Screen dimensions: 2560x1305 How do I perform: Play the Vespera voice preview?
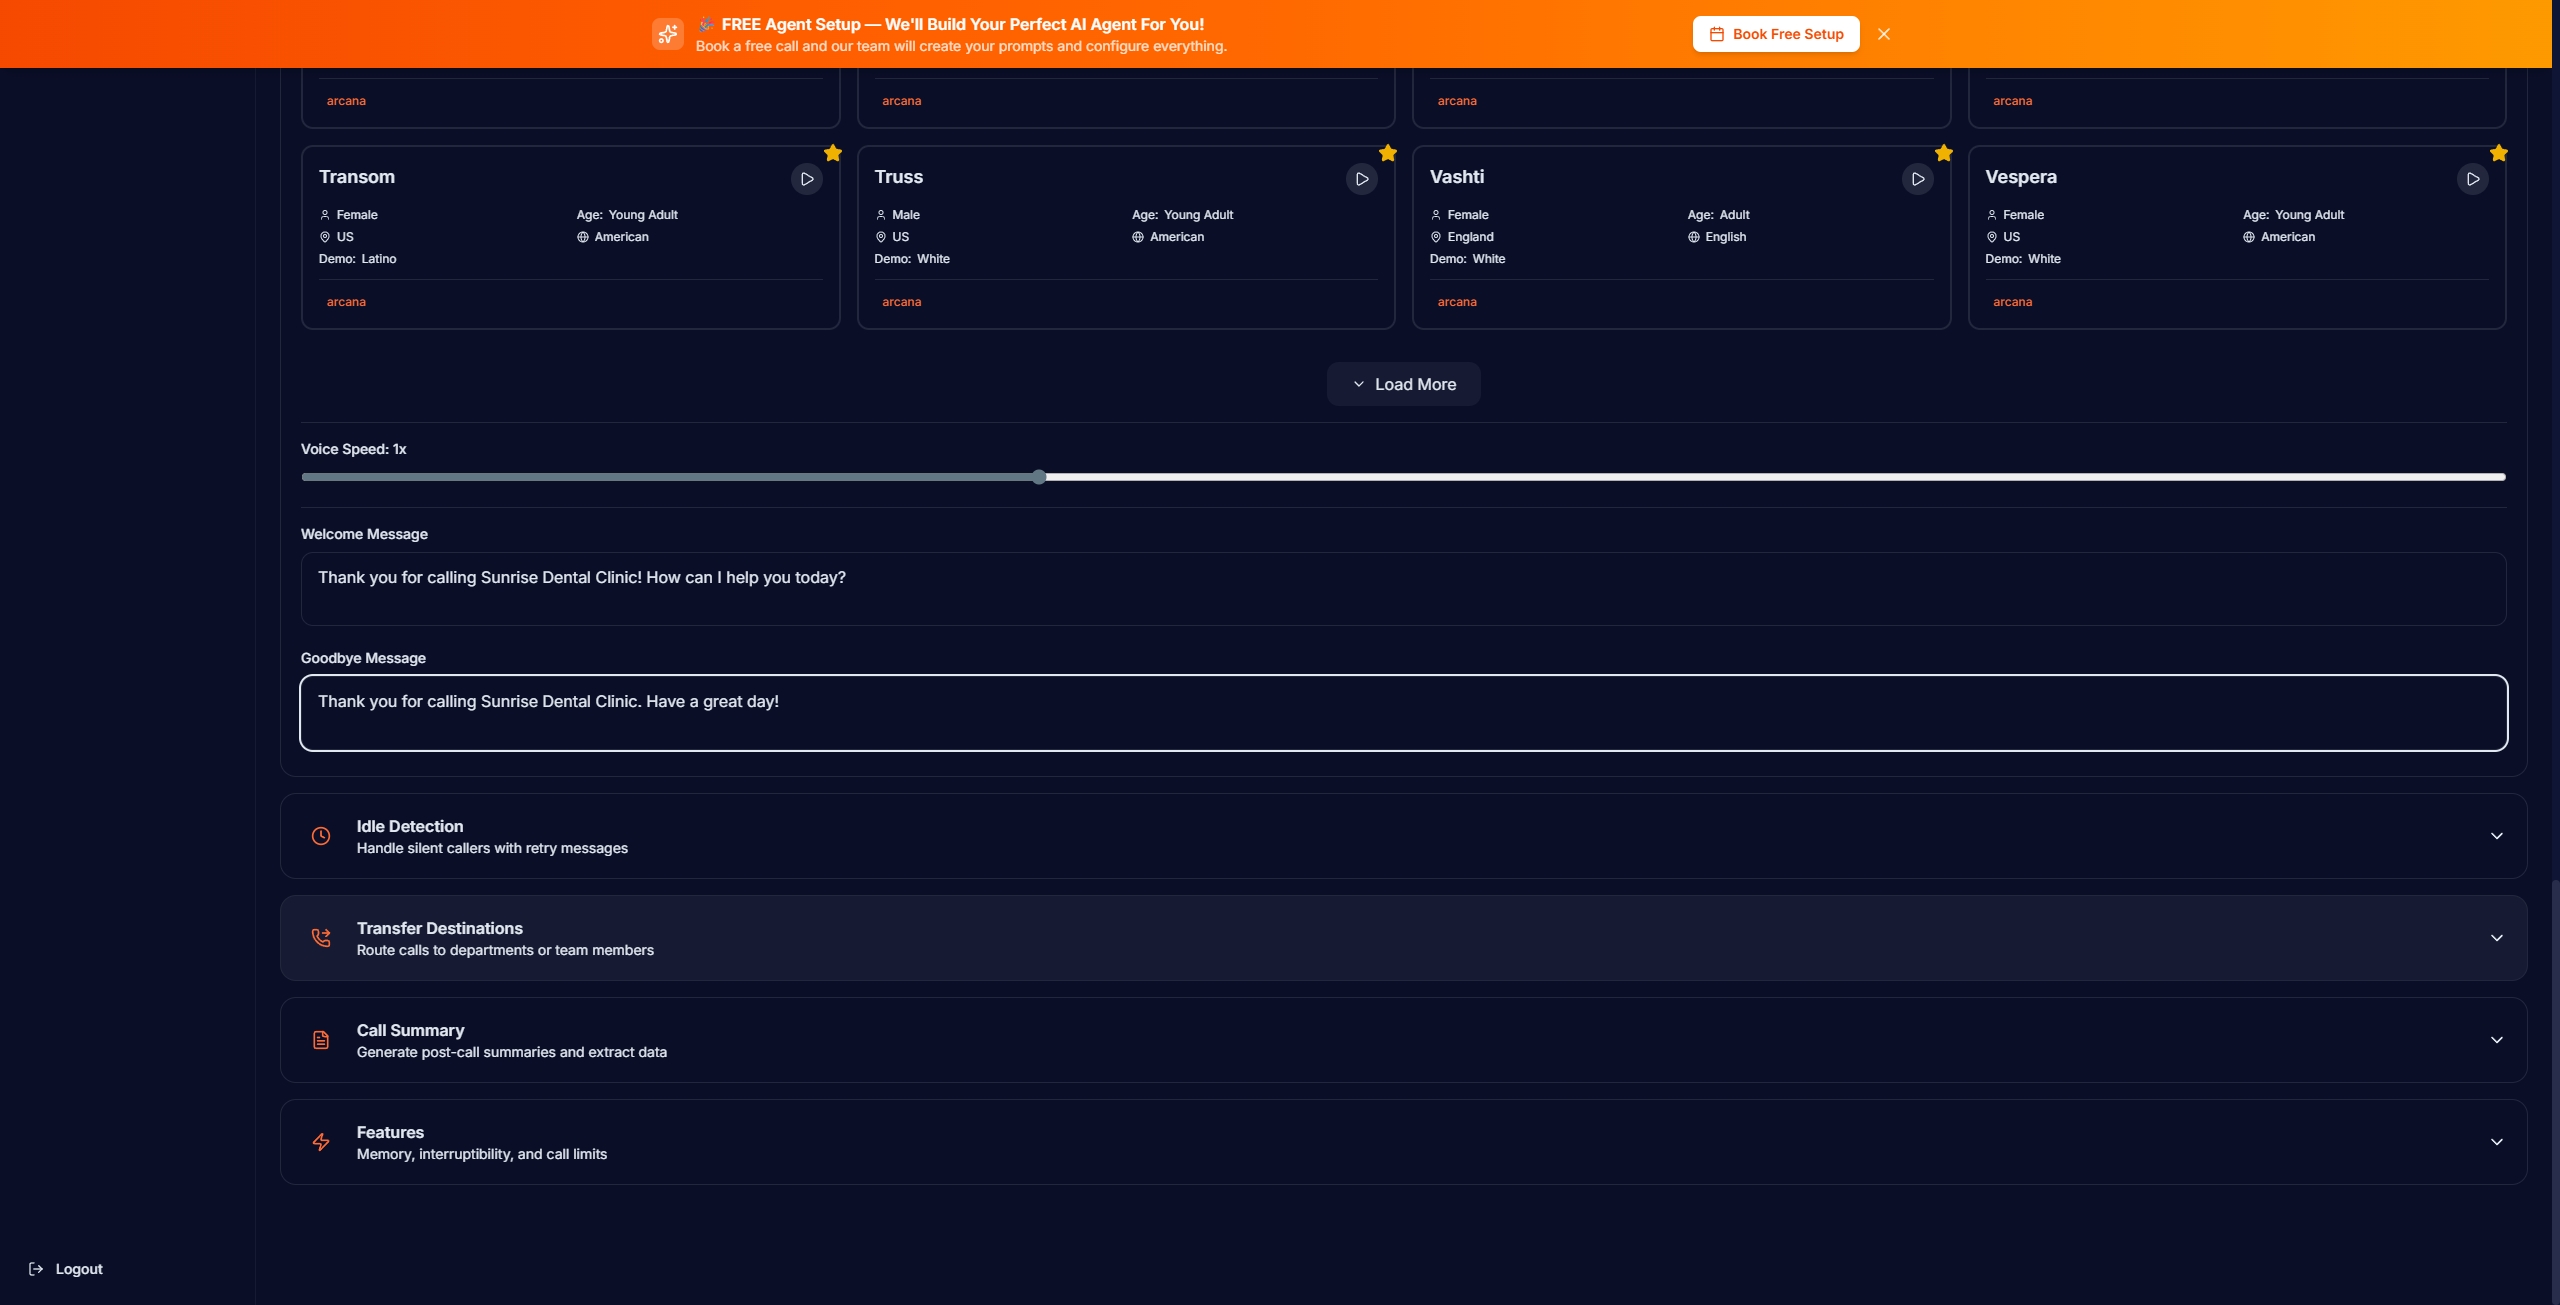2472,179
